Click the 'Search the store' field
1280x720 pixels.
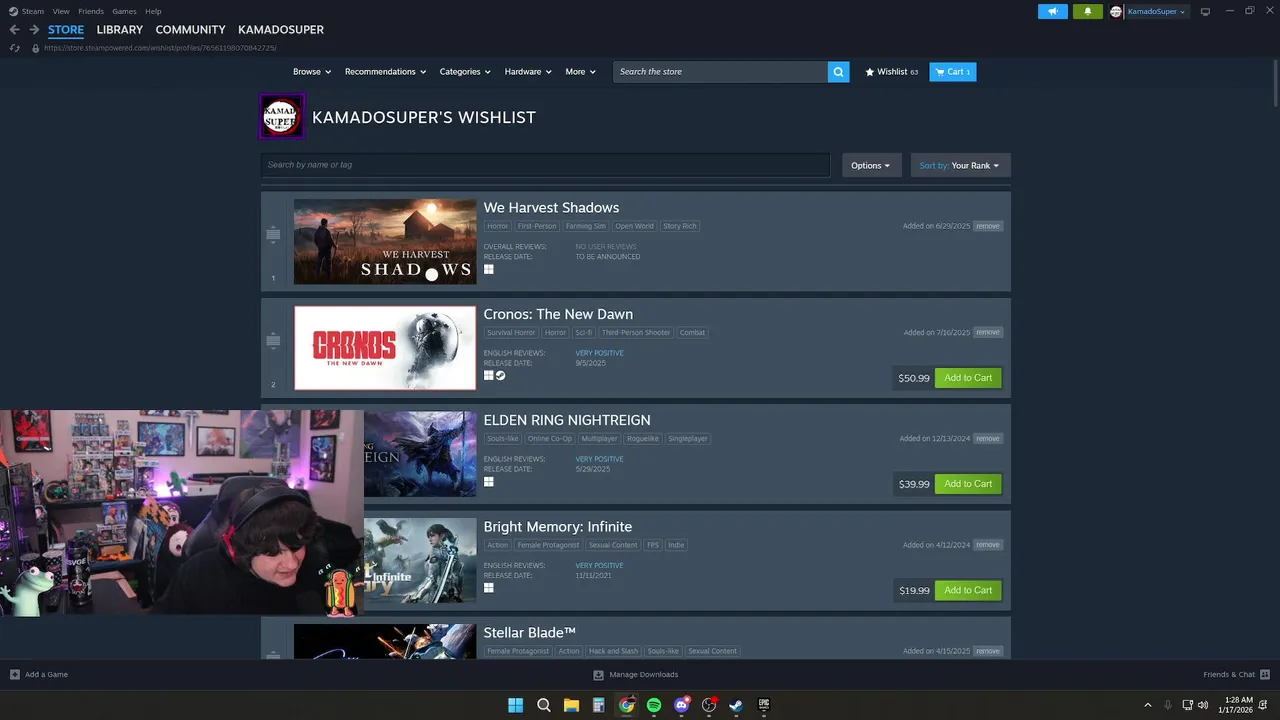click(720, 72)
